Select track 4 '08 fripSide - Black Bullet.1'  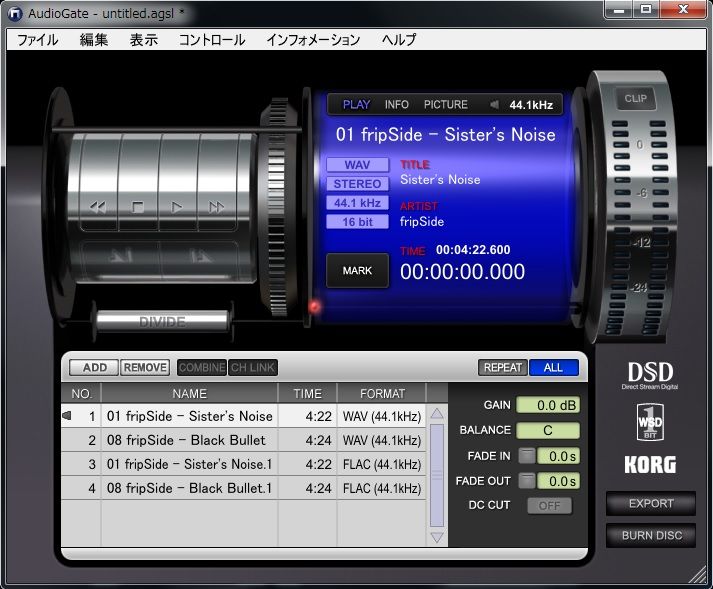click(x=244, y=488)
